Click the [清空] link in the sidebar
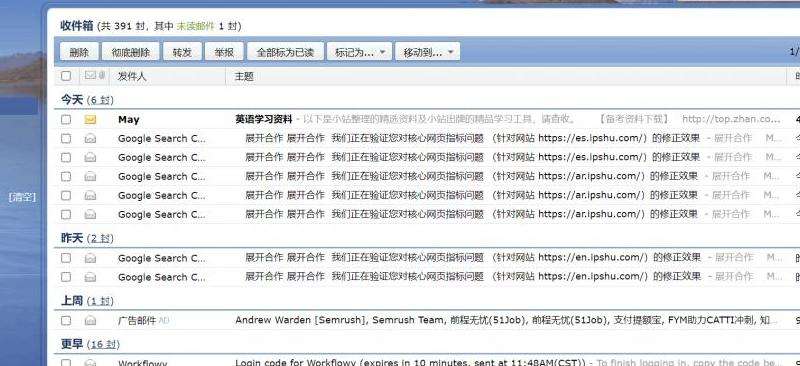800x366 pixels. pos(22,197)
